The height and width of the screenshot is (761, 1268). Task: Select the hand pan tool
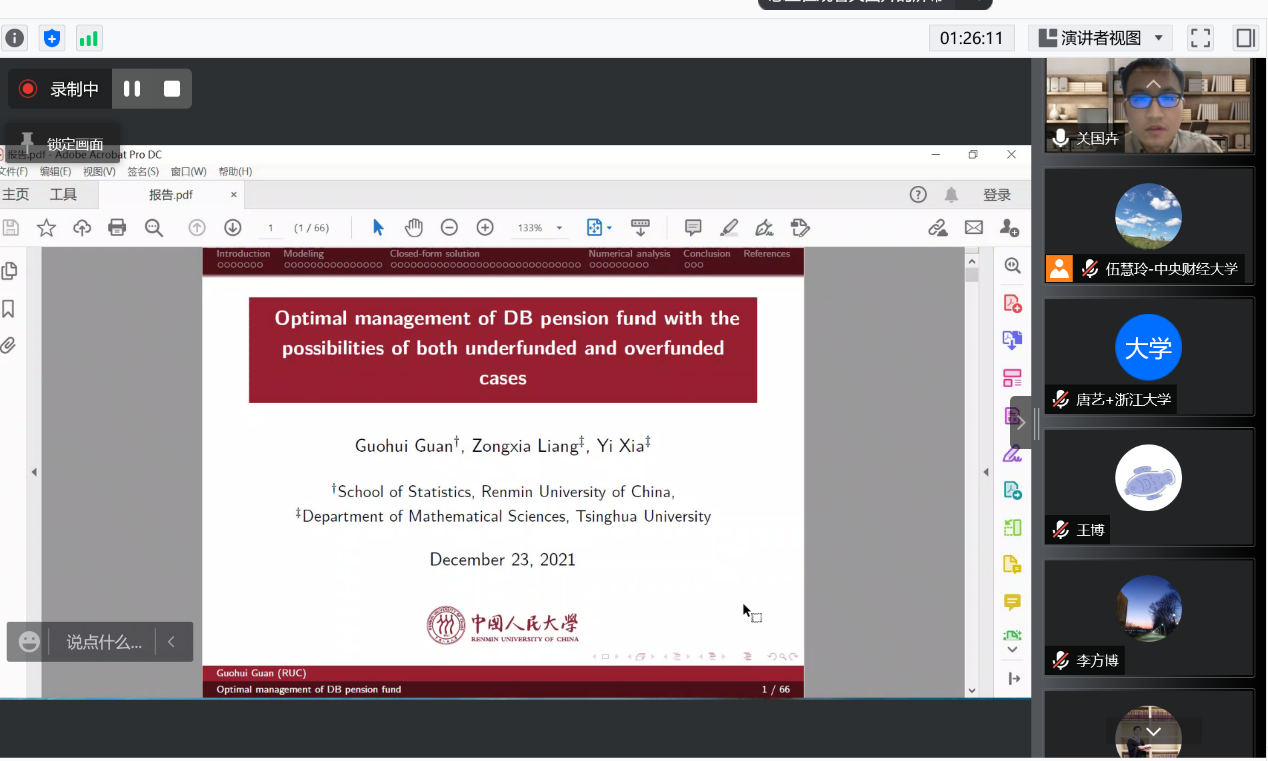point(413,228)
